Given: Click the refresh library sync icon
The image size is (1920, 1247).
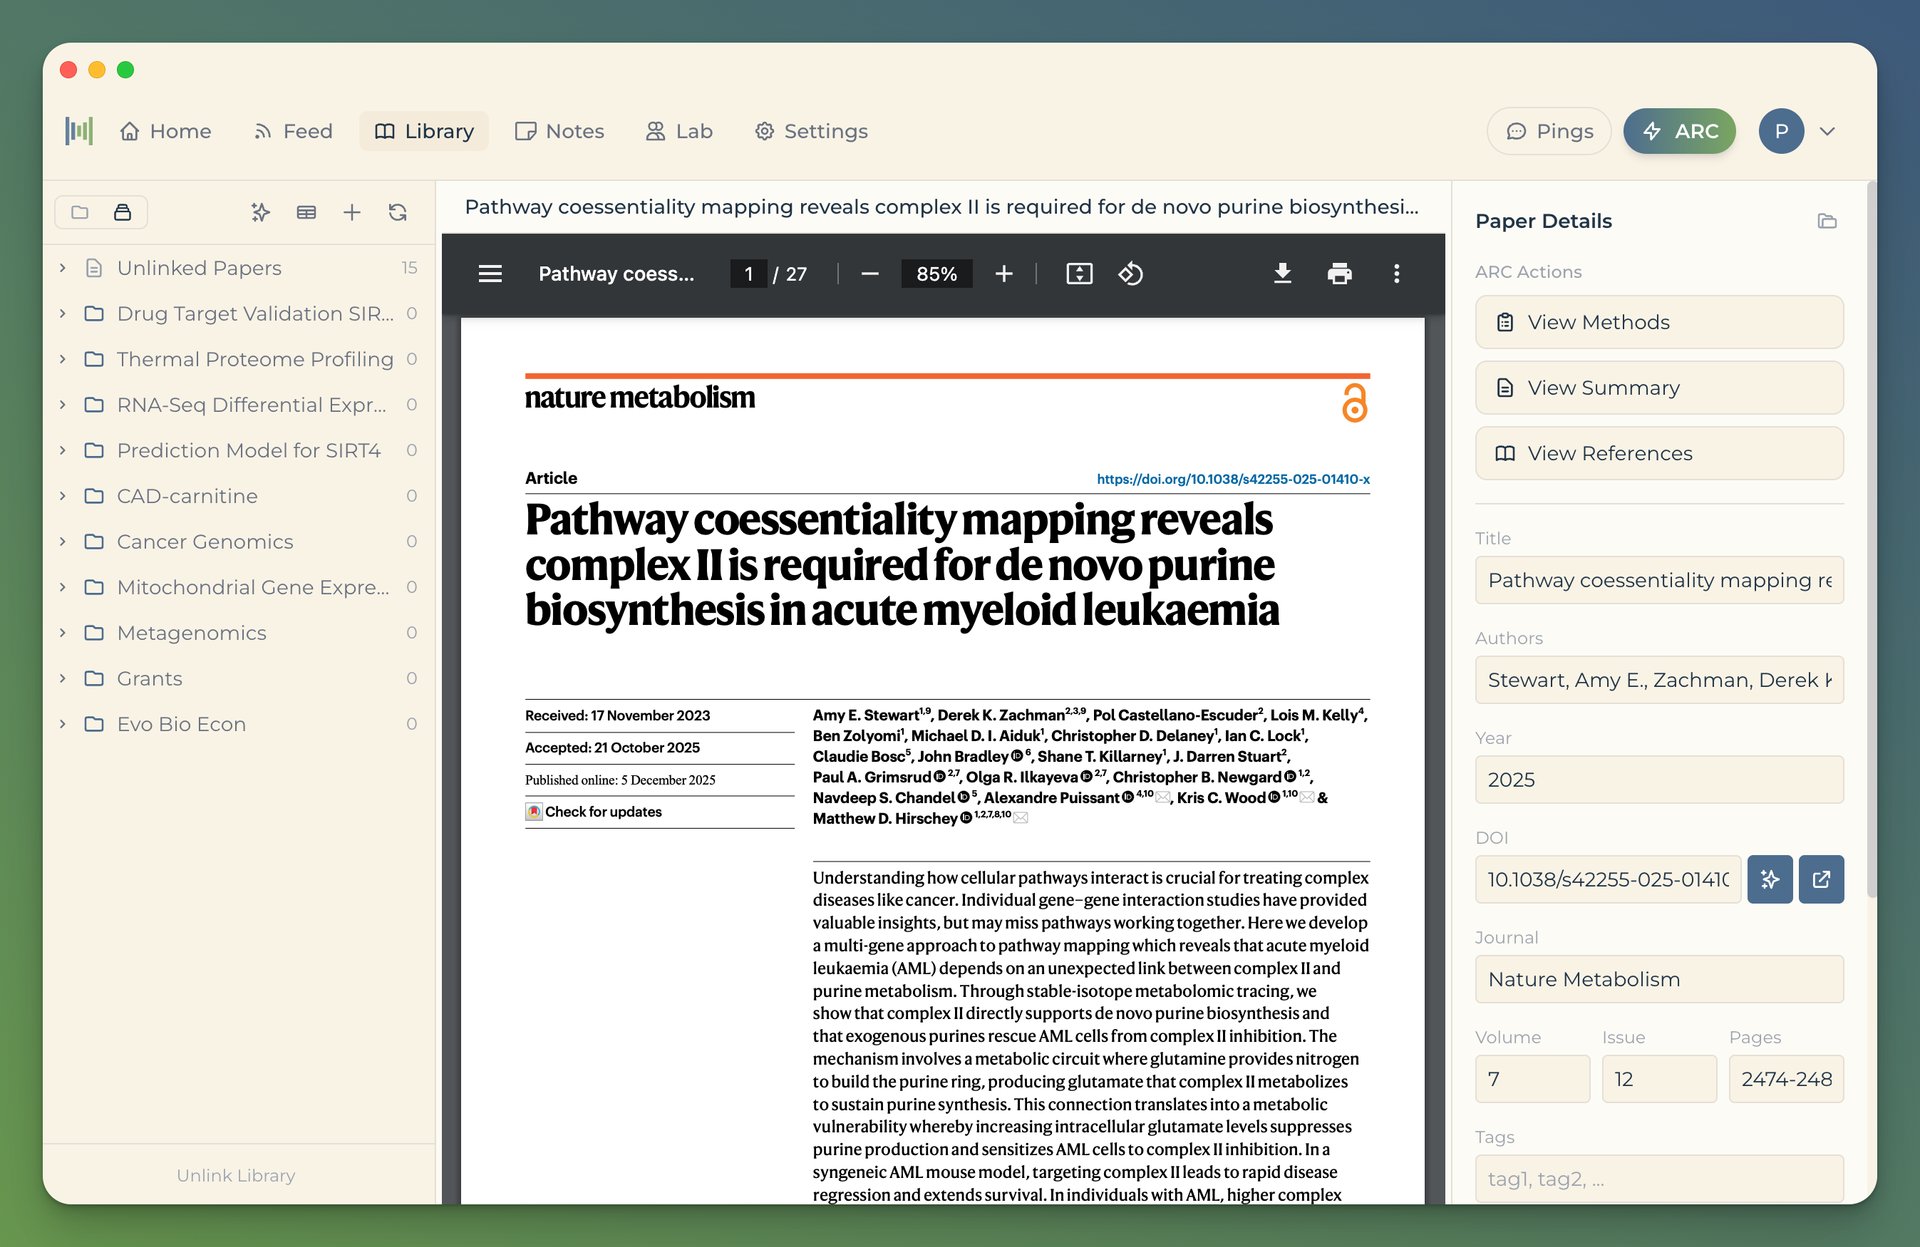Looking at the screenshot, I should pos(398,212).
